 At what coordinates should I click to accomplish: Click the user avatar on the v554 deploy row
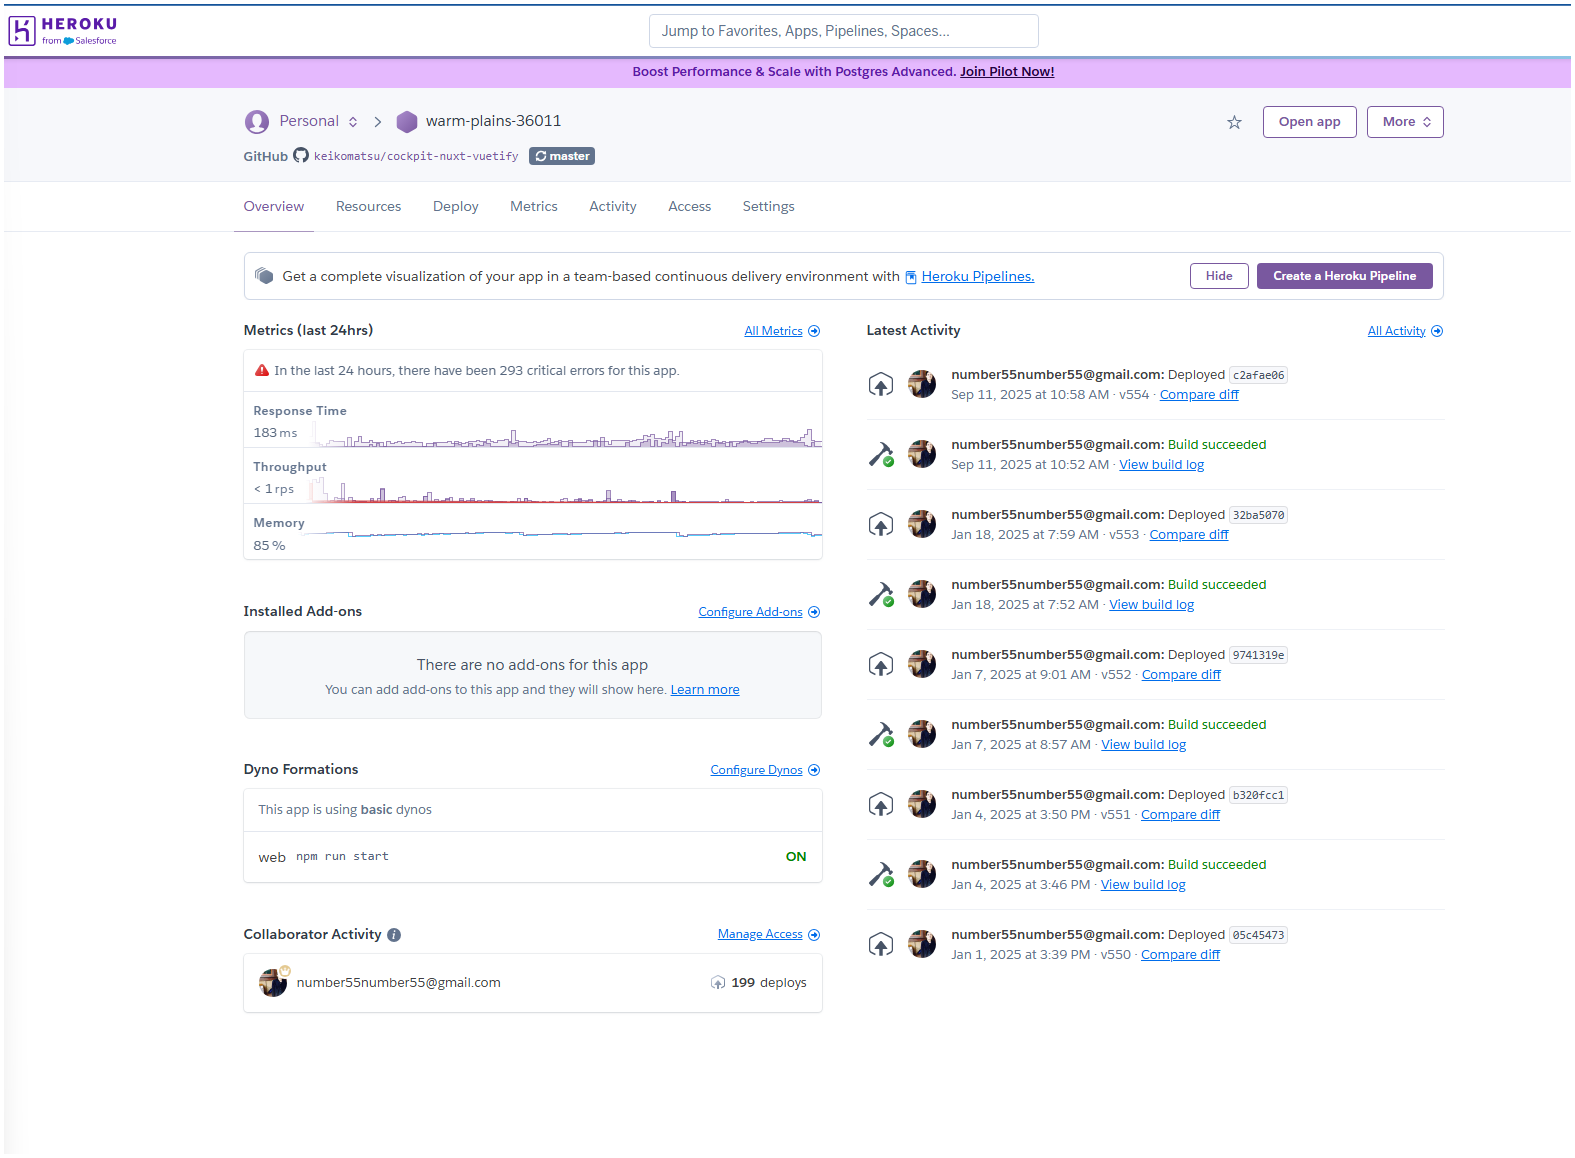point(922,384)
